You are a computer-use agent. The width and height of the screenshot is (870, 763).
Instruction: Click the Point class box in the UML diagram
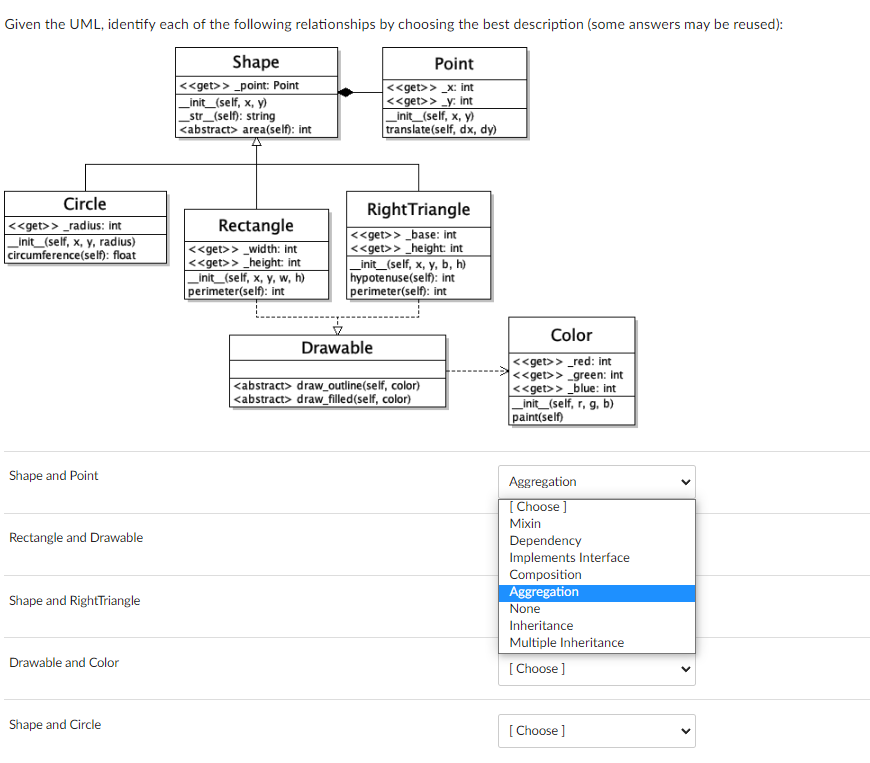pyautogui.click(x=455, y=93)
